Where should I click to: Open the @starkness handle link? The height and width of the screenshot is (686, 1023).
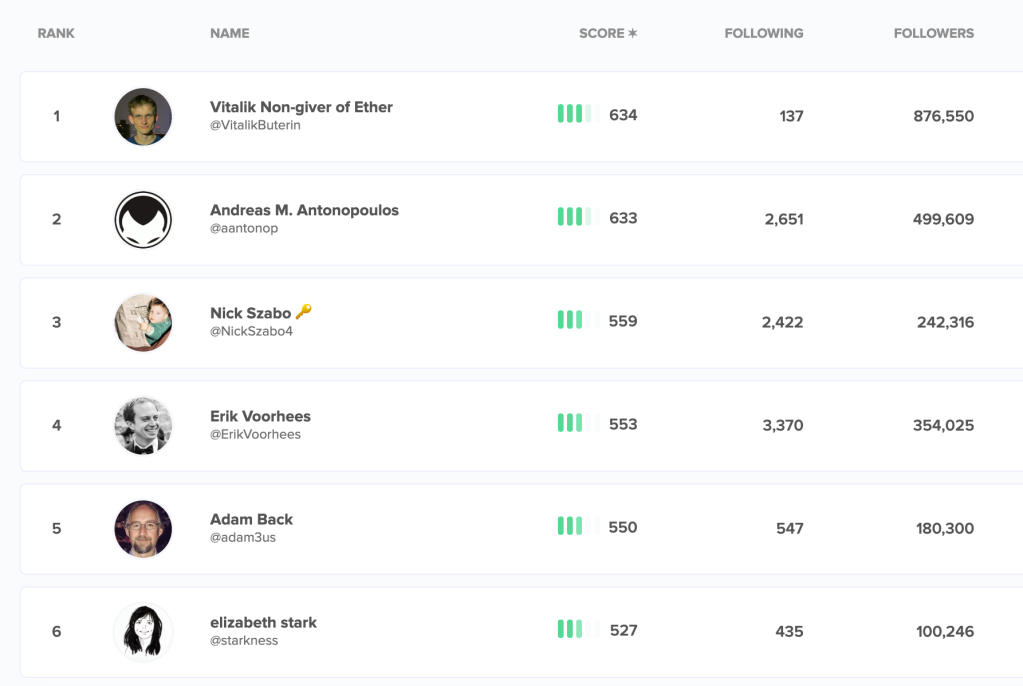click(x=244, y=641)
